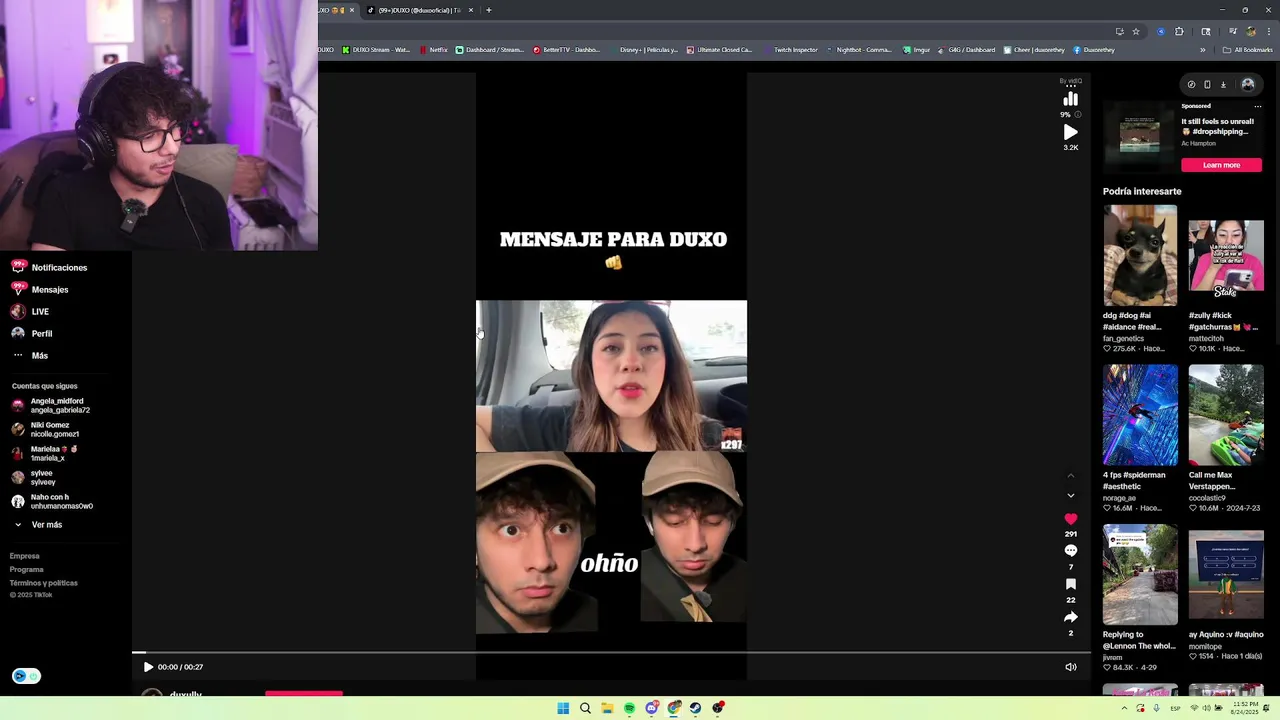Image resolution: width=1280 pixels, height=720 pixels.
Task: Open the All Bookmarks folder
Action: [x=1247, y=50]
